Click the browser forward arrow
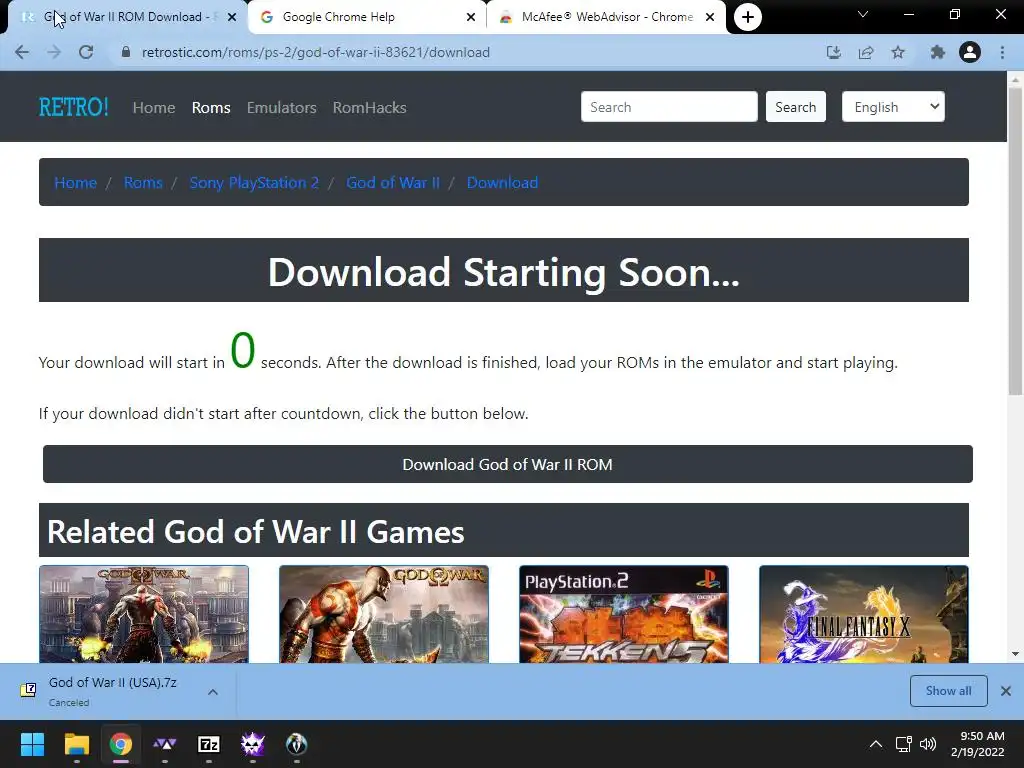 coord(54,52)
